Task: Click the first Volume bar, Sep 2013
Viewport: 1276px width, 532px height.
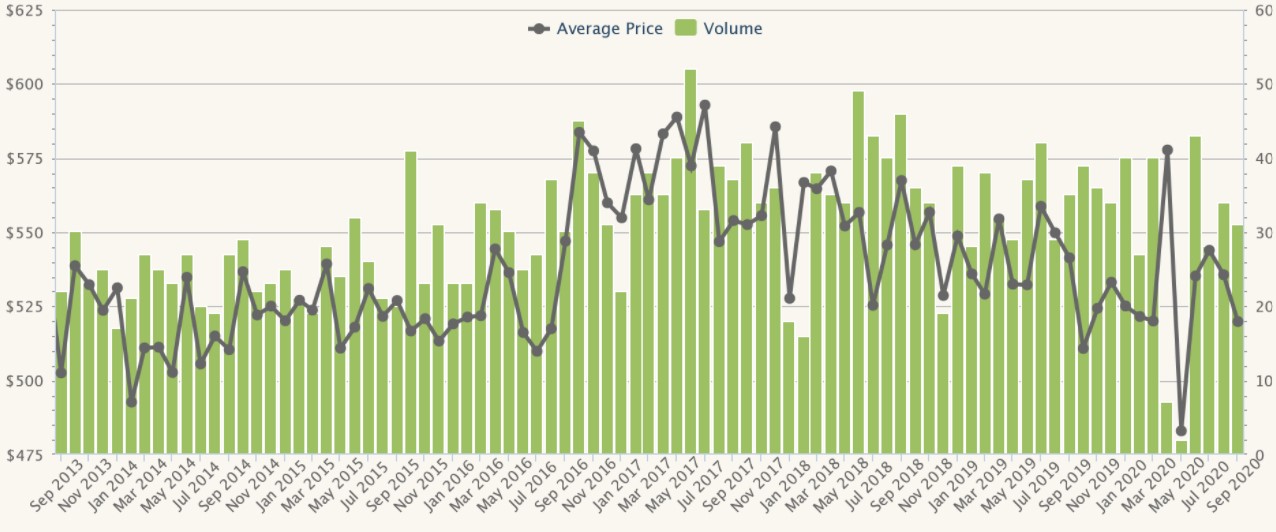Action: [61, 420]
